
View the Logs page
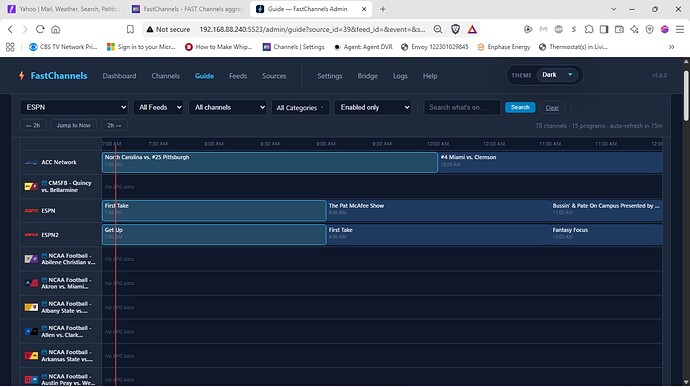point(400,76)
